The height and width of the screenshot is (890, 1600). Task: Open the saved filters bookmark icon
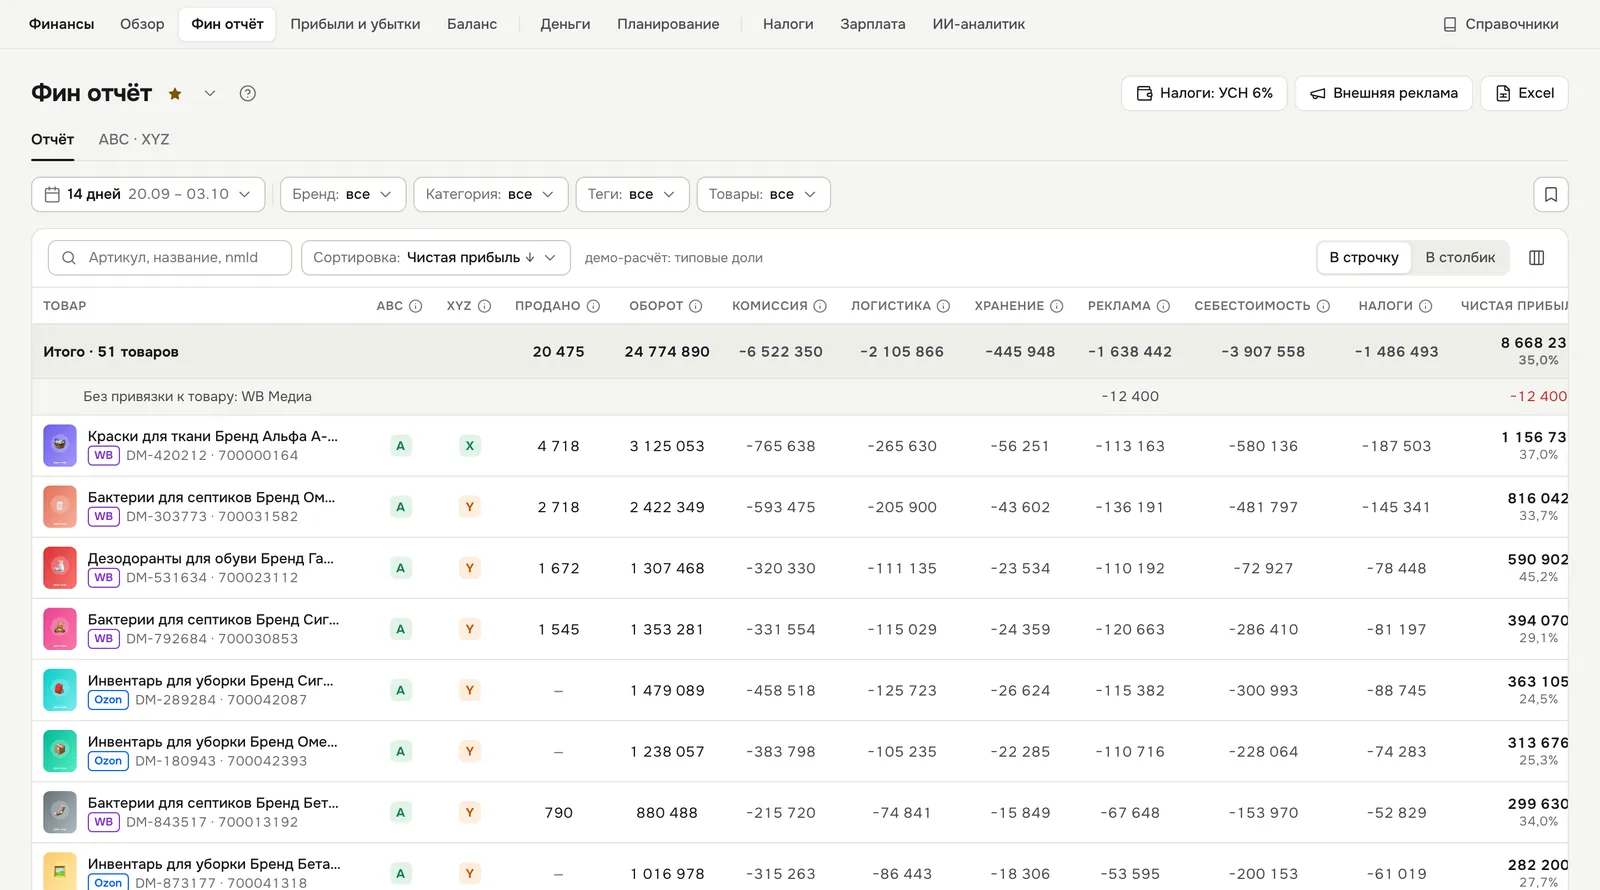point(1551,194)
